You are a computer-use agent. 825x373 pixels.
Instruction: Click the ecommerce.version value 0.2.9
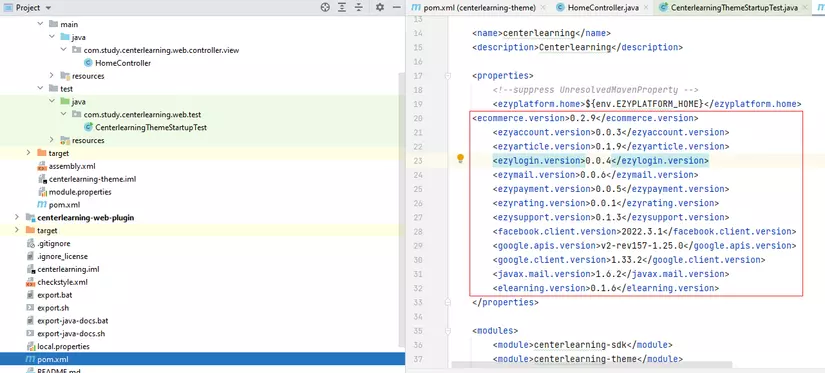[583, 118]
